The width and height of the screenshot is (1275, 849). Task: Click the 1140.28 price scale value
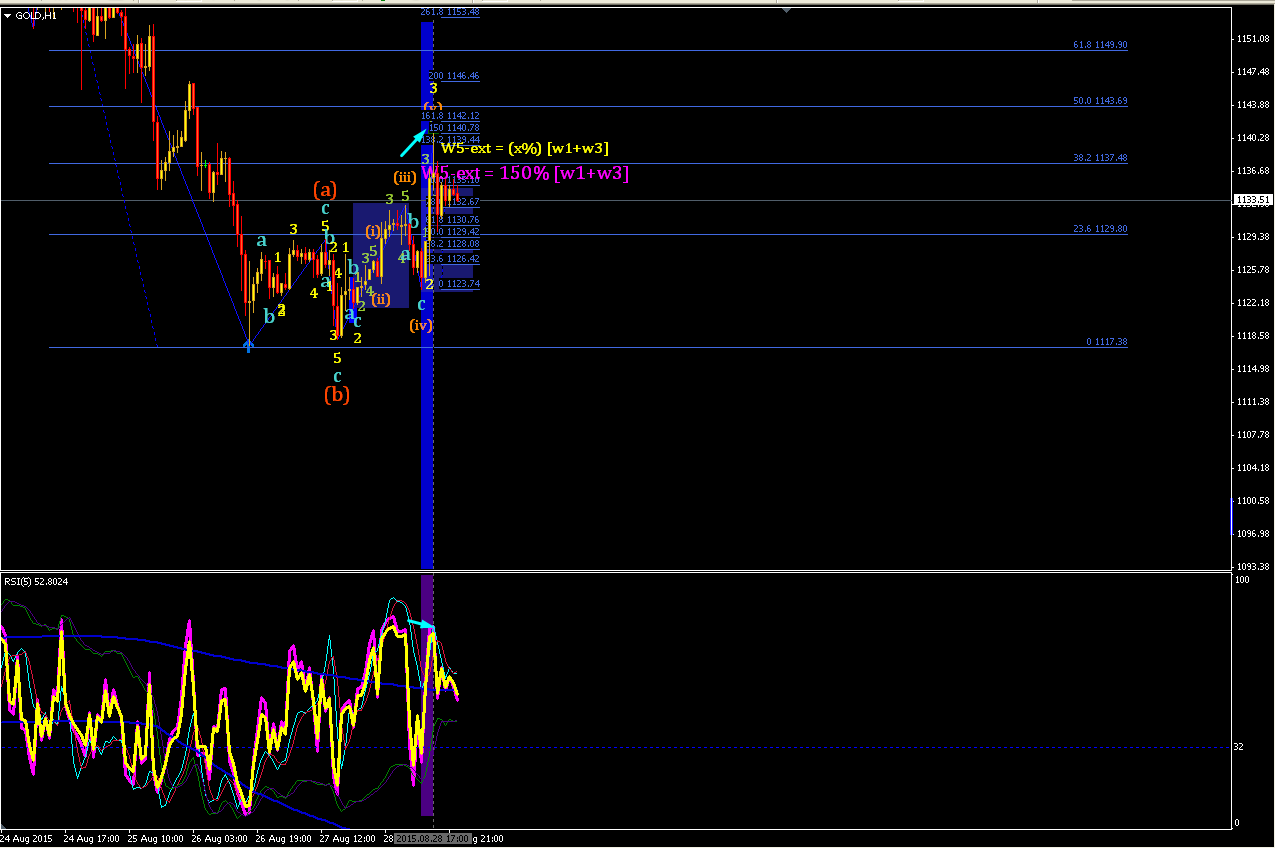(x=1254, y=137)
